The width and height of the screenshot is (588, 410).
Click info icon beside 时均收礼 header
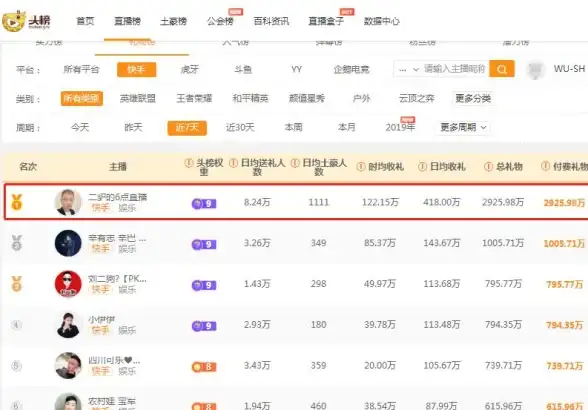(x=361, y=167)
